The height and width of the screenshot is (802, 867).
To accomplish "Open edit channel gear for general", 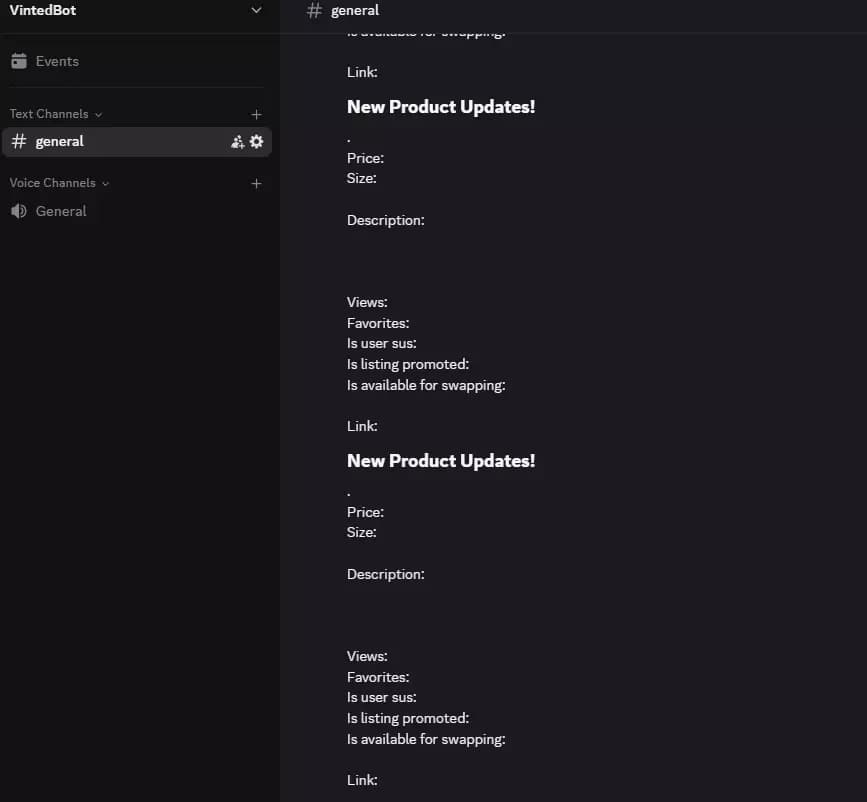I will [x=257, y=142].
